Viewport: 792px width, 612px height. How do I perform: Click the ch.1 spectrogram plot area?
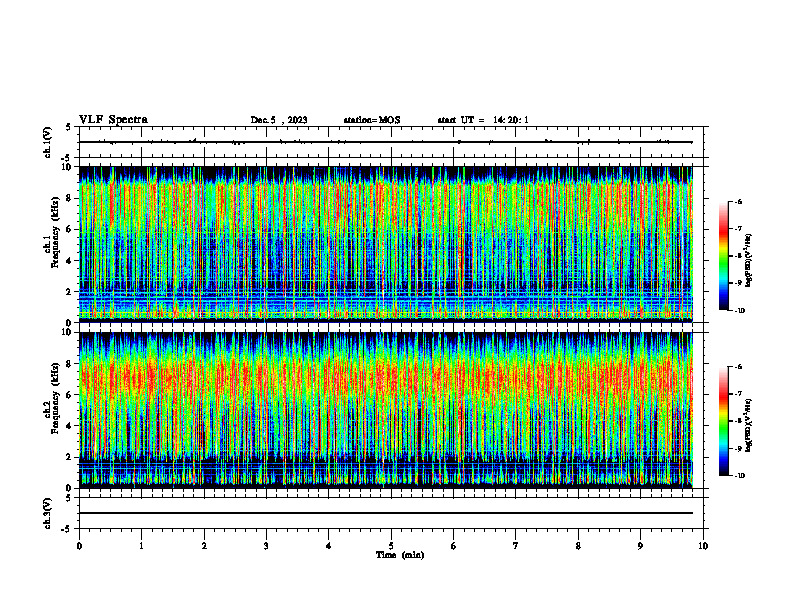[386, 244]
